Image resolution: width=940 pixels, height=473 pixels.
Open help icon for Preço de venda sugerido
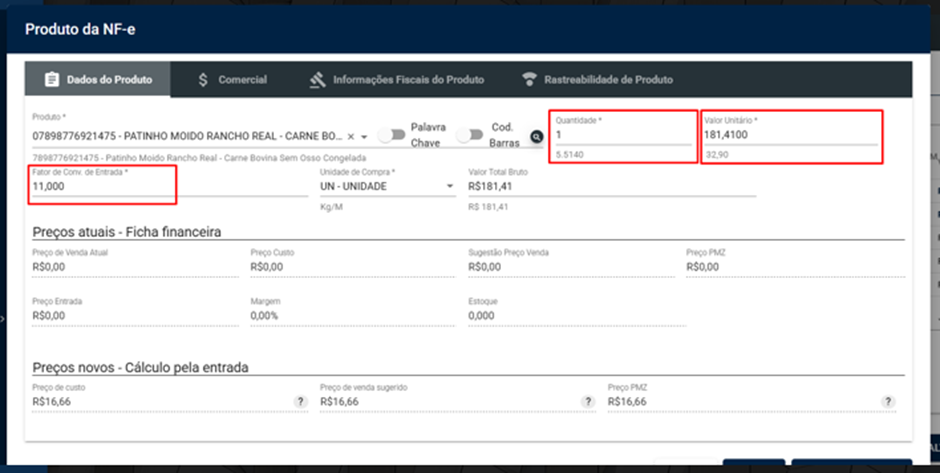589,402
